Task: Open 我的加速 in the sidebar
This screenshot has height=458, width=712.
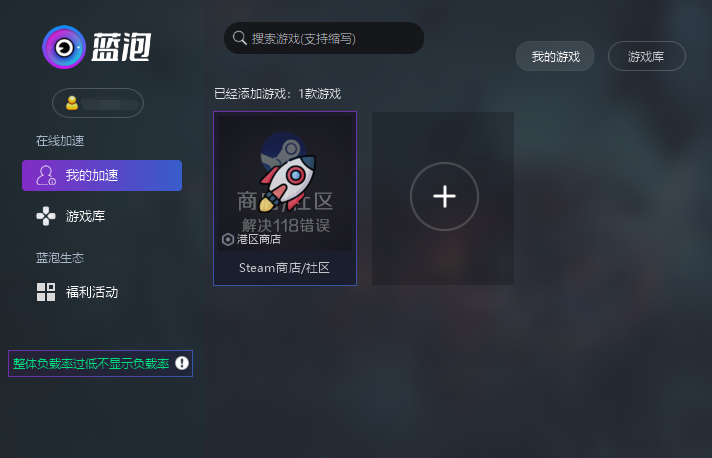Action: click(102, 175)
